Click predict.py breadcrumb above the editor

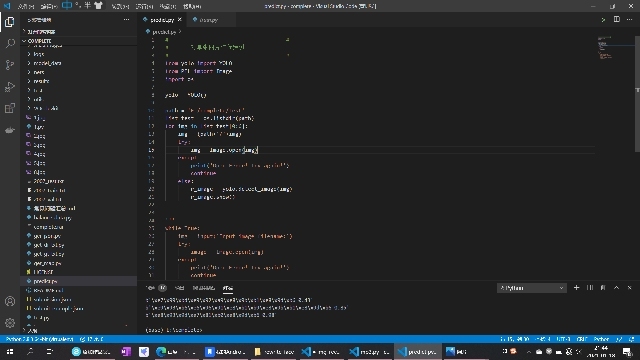coord(164,31)
